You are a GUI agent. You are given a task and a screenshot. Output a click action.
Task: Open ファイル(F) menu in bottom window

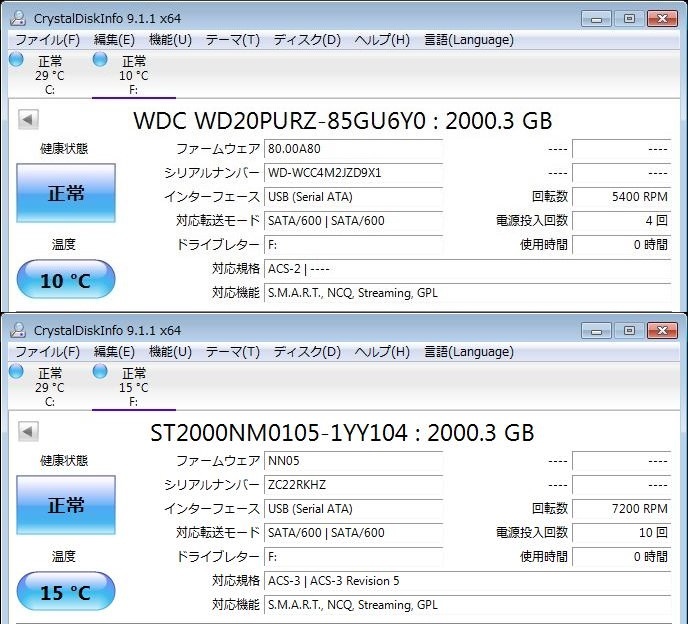(47, 352)
